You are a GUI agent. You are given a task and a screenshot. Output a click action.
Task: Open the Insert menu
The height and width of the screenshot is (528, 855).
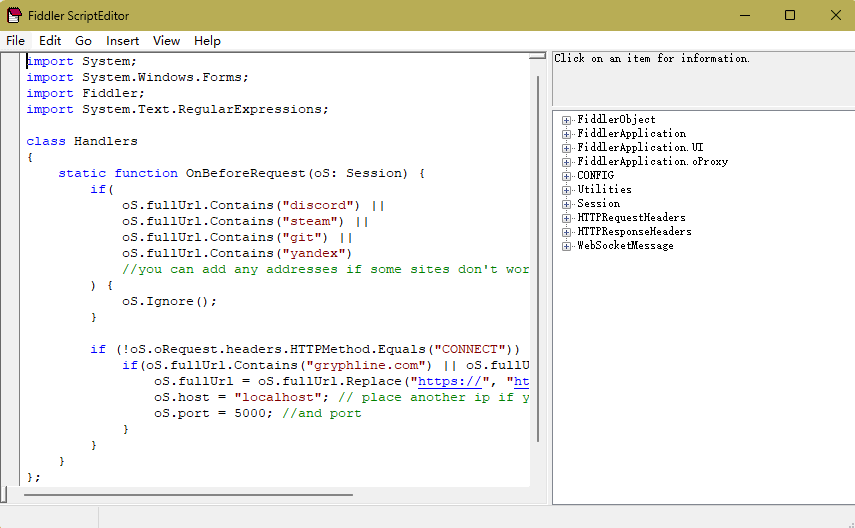tap(123, 41)
